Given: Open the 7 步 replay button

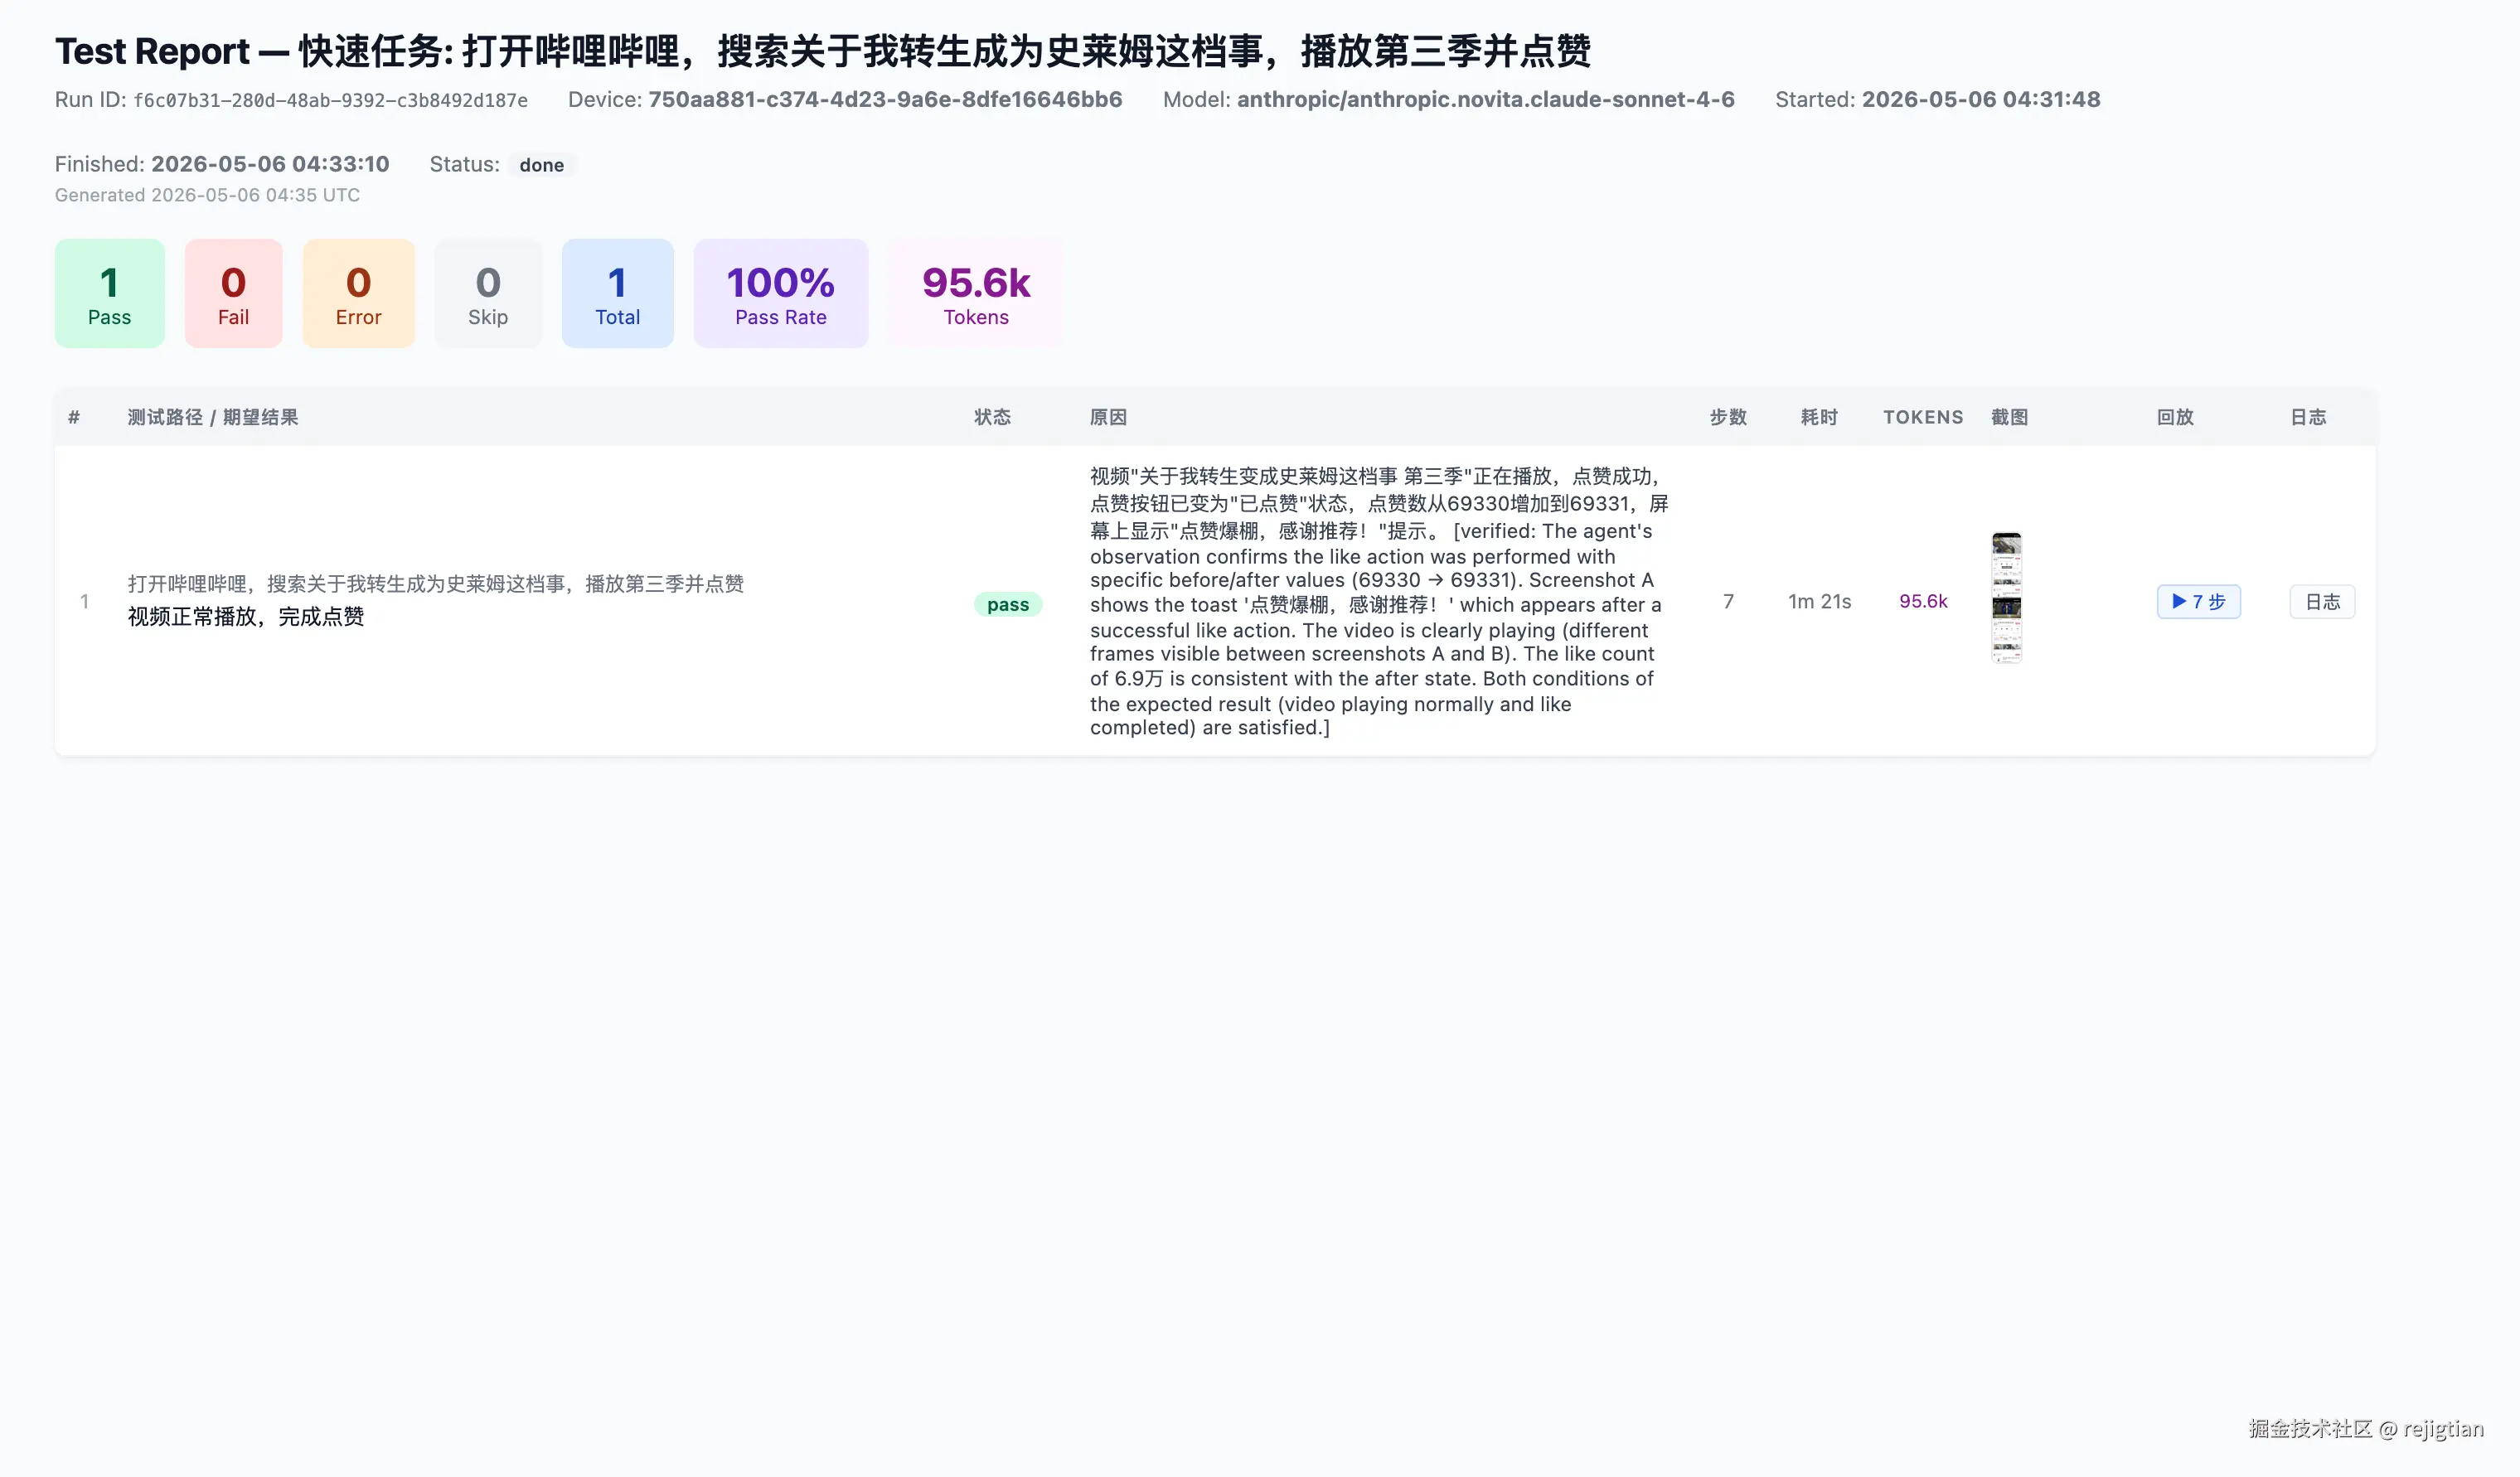Looking at the screenshot, I should tap(2198, 601).
